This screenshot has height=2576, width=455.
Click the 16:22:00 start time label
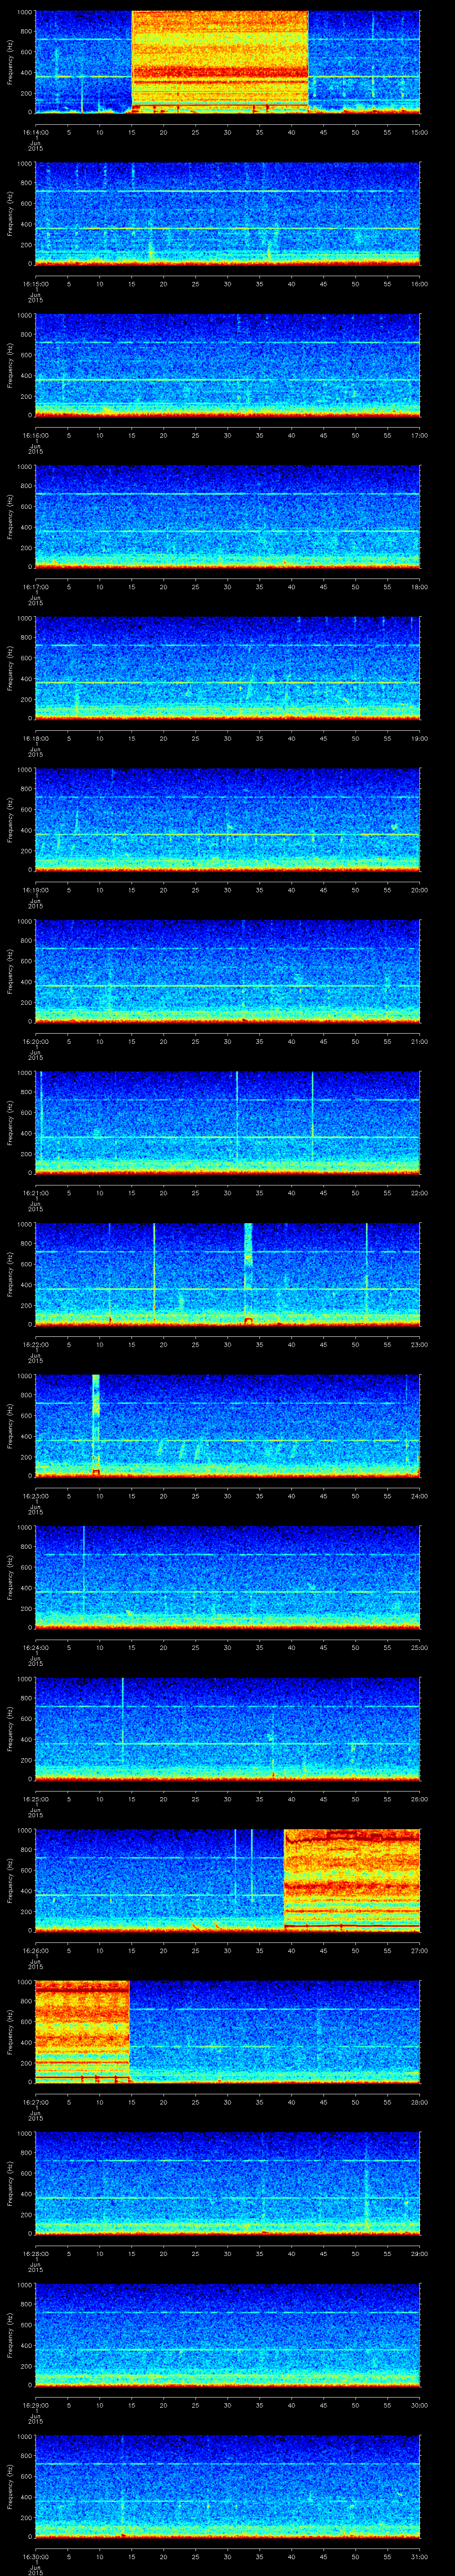coord(35,1344)
